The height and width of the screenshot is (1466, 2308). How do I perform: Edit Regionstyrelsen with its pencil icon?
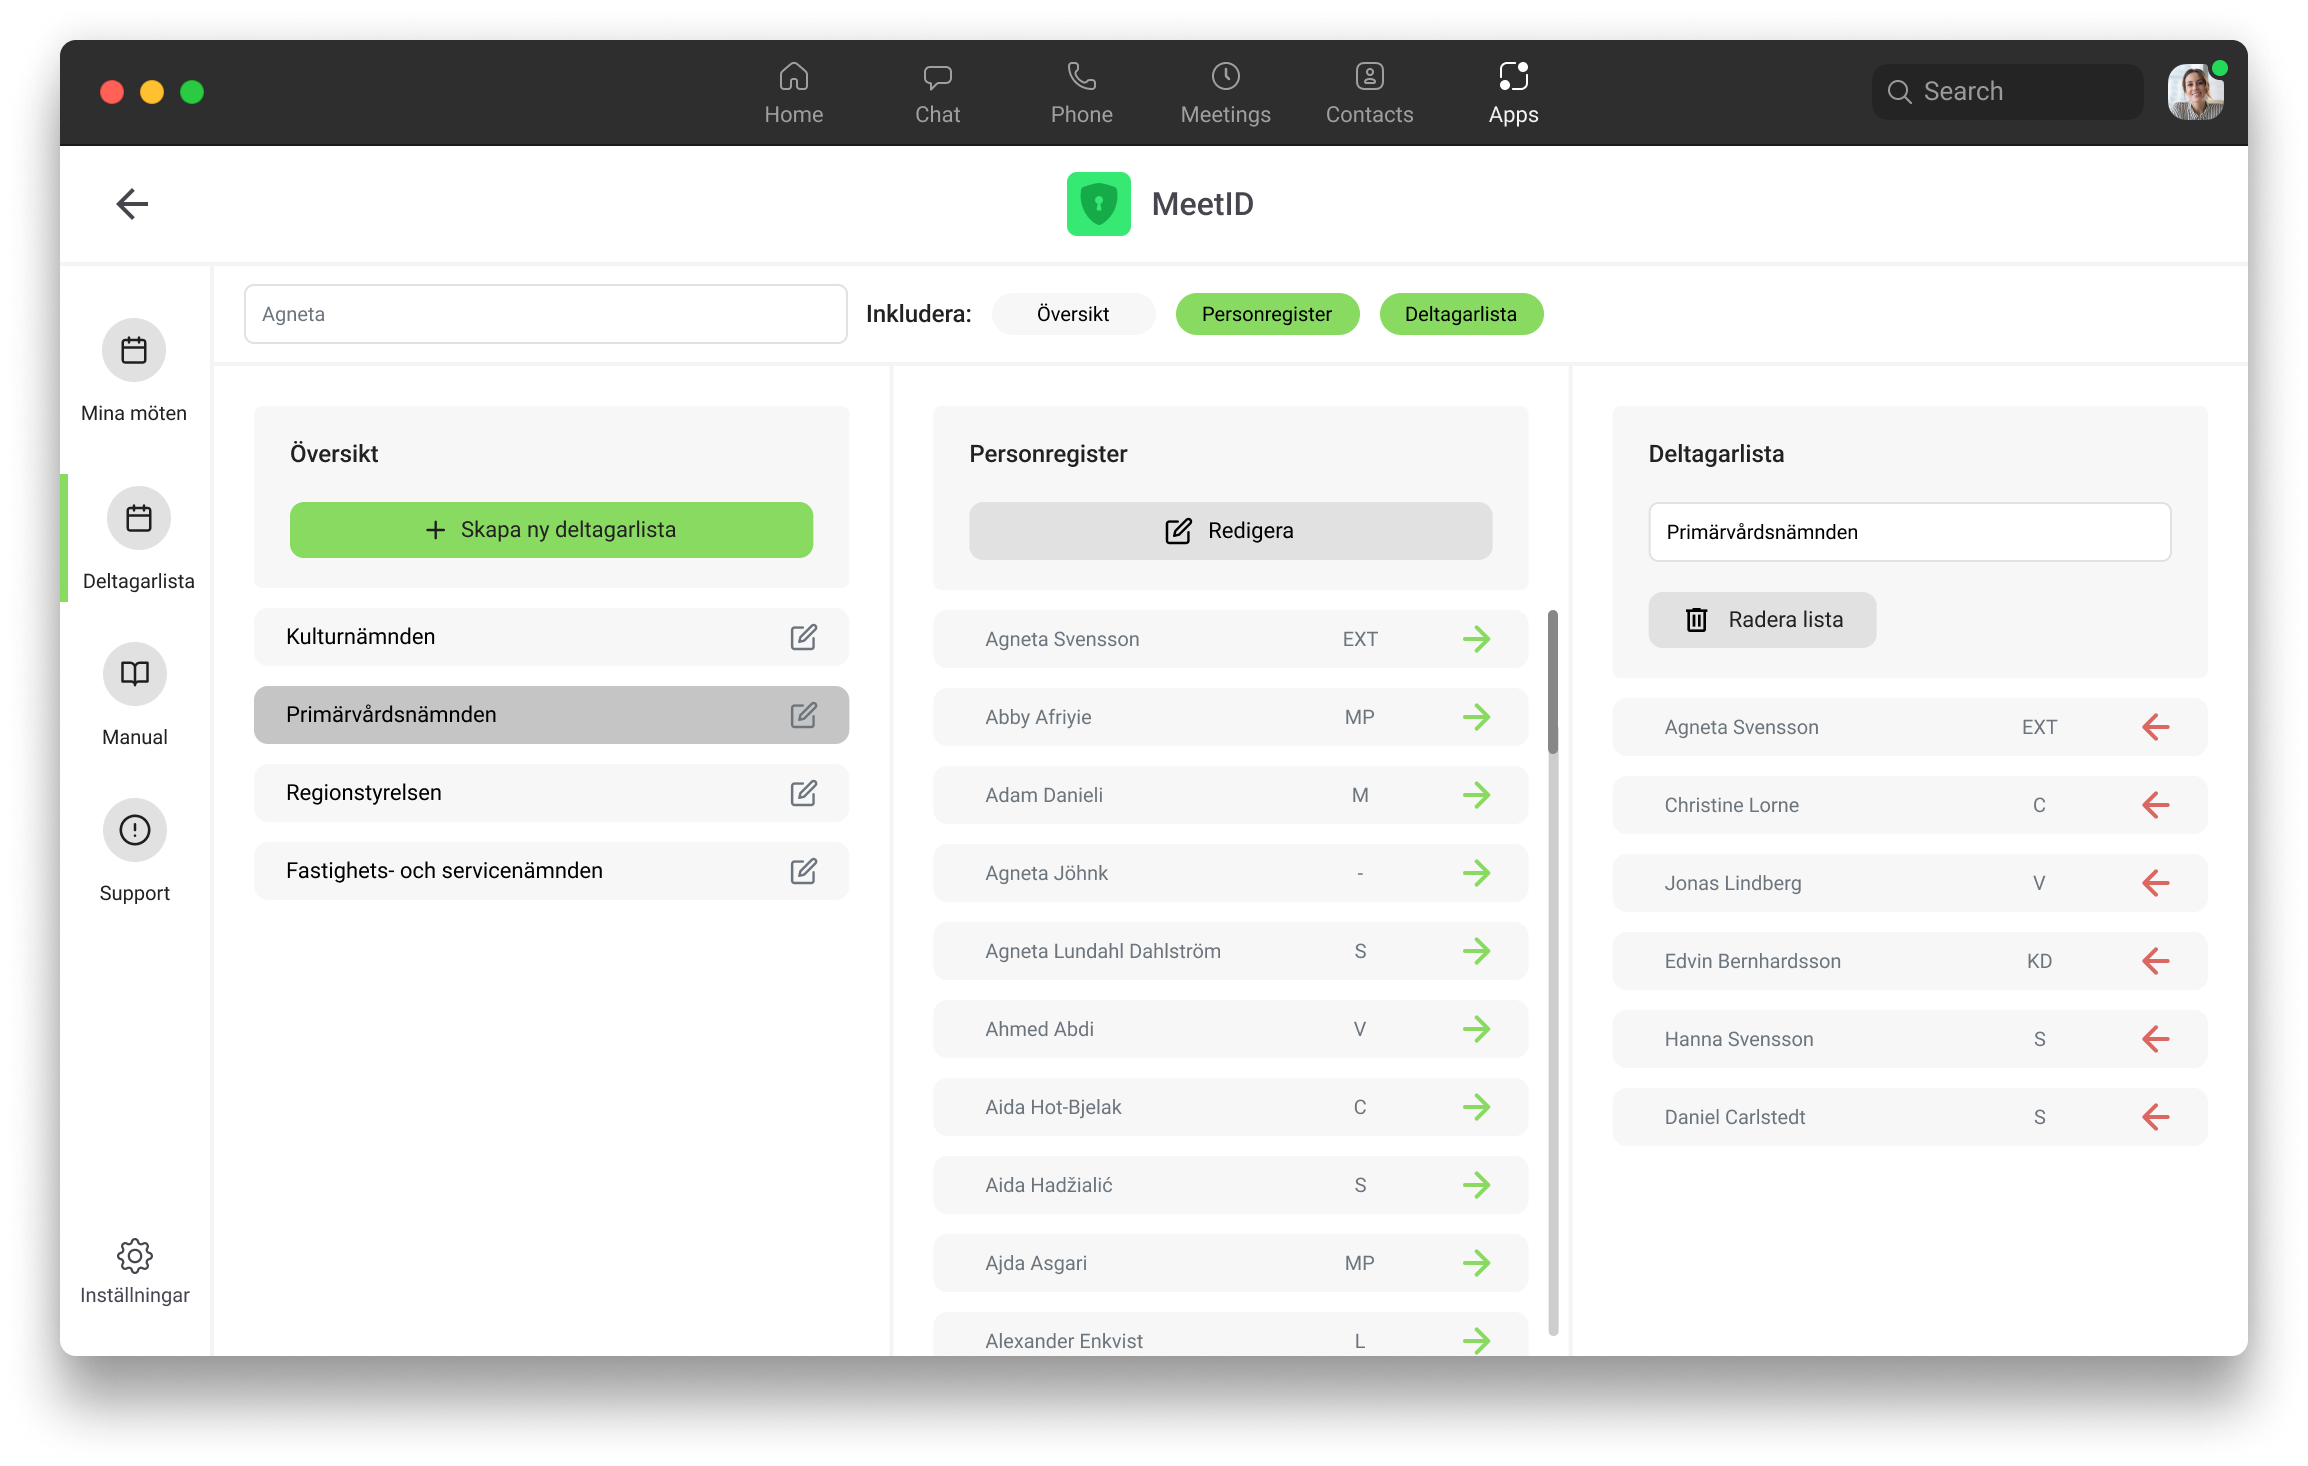click(x=803, y=792)
